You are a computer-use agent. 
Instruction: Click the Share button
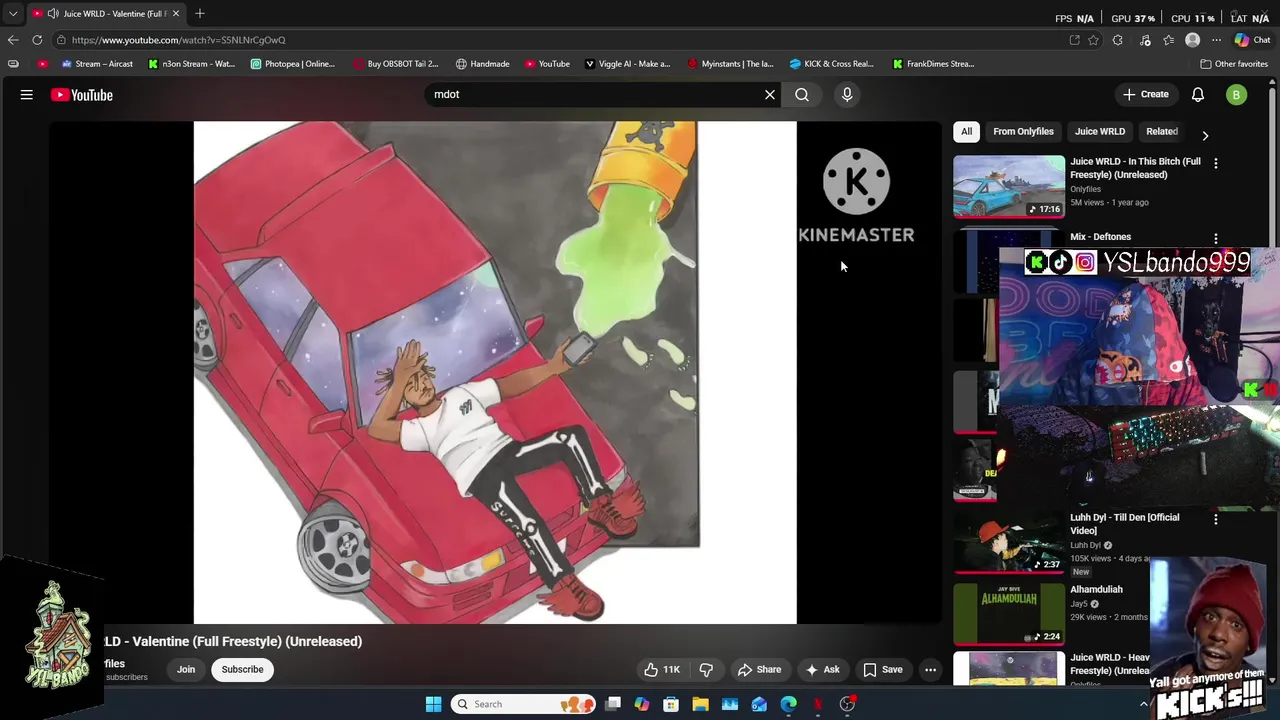[x=759, y=670]
